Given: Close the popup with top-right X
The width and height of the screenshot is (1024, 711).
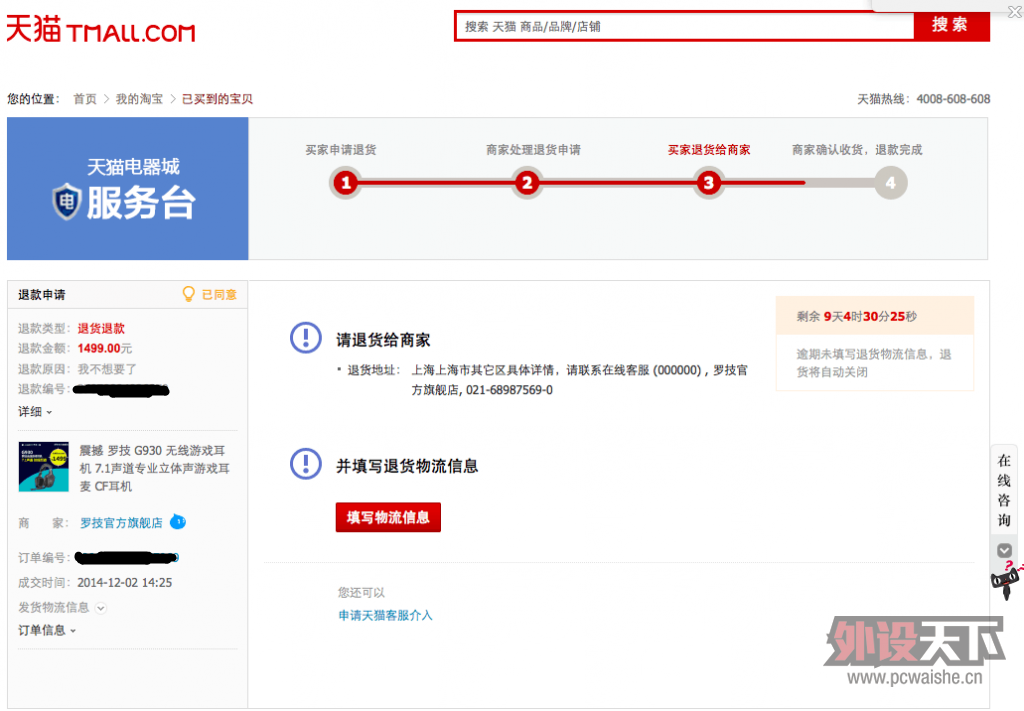Looking at the screenshot, I should pos(1014,11).
